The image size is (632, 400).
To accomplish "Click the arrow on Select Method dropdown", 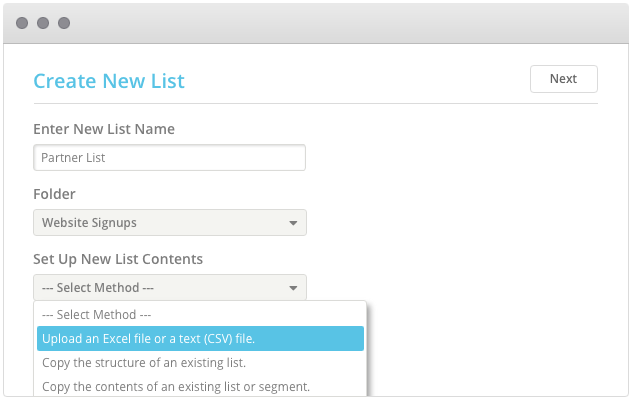I will (x=293, y=288).
